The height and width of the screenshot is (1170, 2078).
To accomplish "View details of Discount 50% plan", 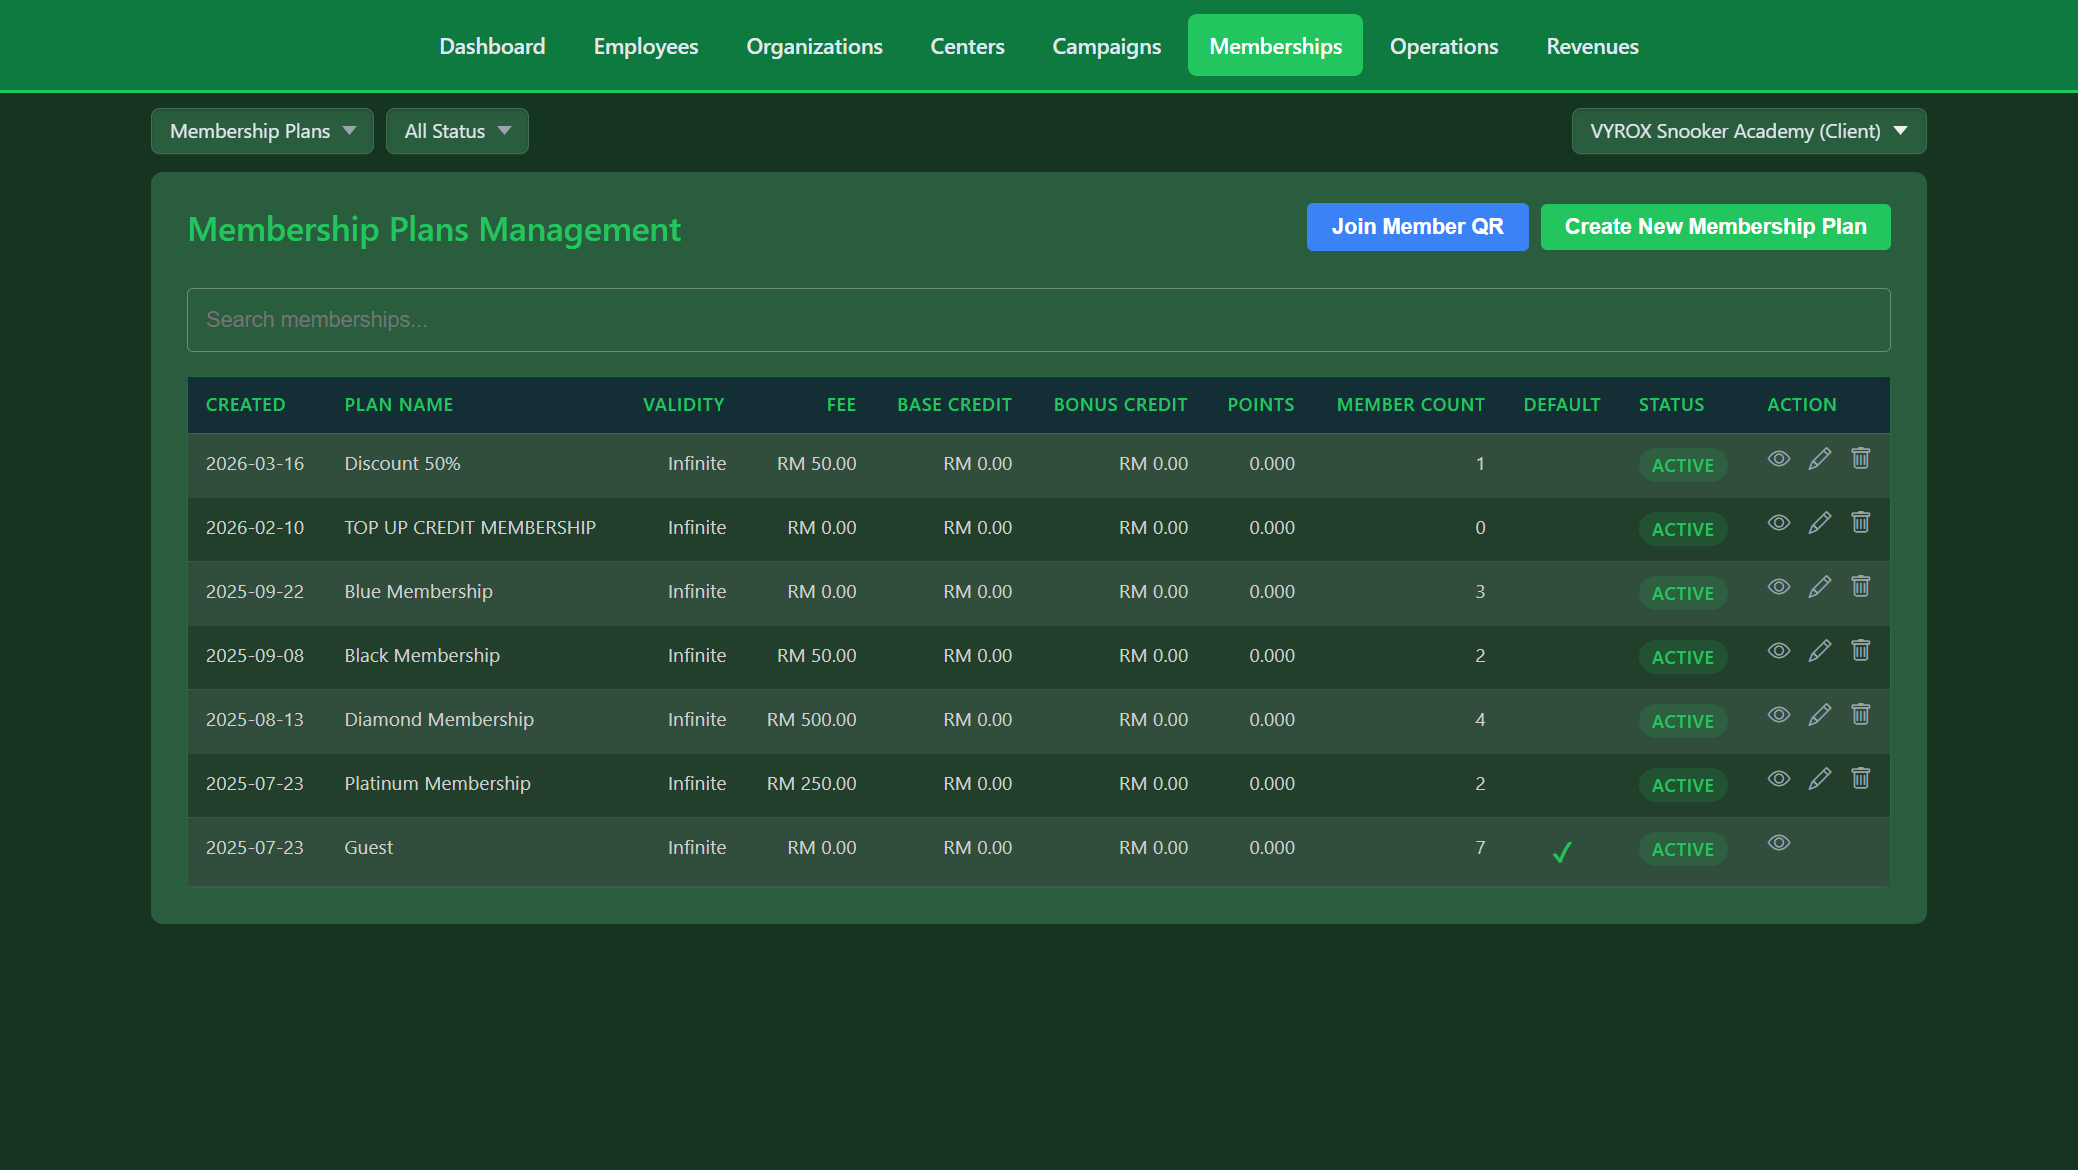I will 1778,459.
